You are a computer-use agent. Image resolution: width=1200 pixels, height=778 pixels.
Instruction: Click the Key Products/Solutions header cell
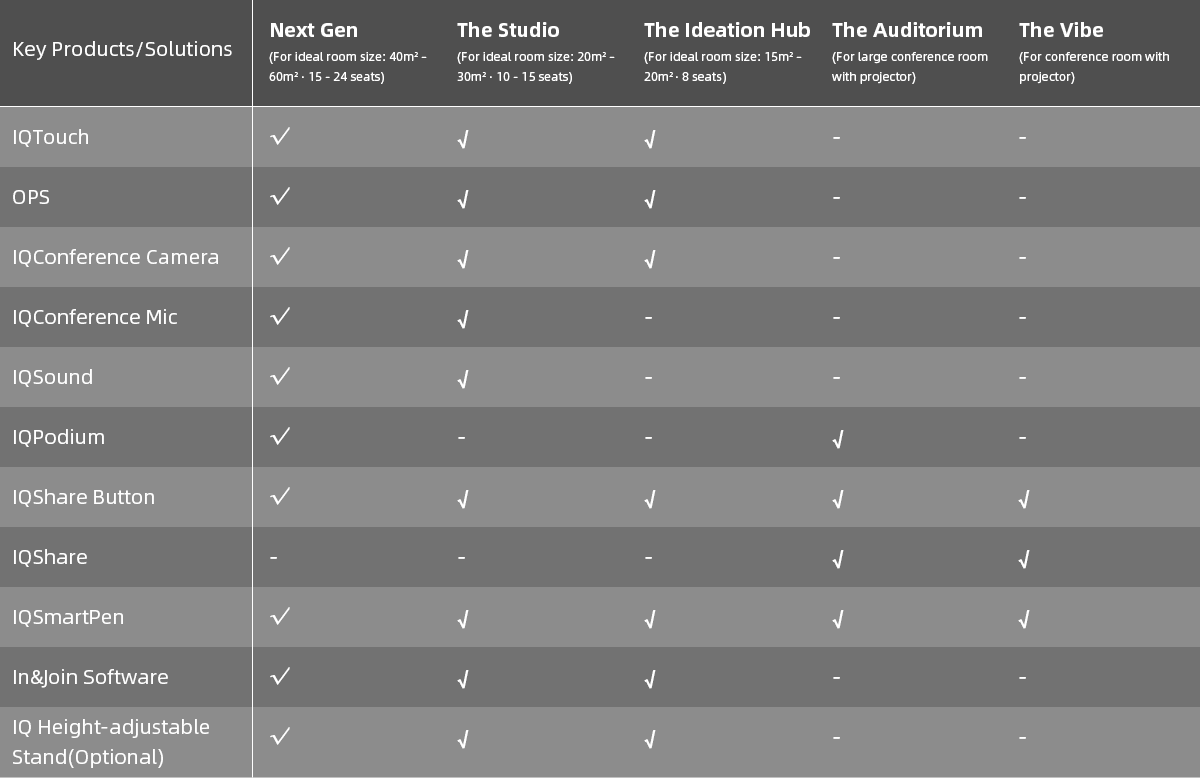pyautogui.click(x=122, y=49)
